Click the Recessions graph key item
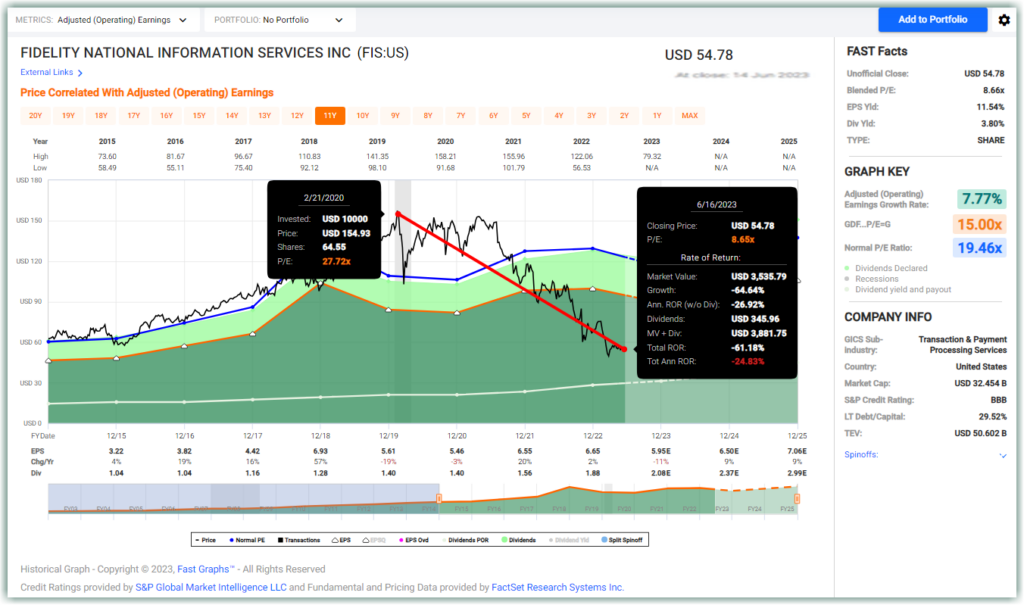Screen dimensions: 1024x605 click(x=871, y=279)
